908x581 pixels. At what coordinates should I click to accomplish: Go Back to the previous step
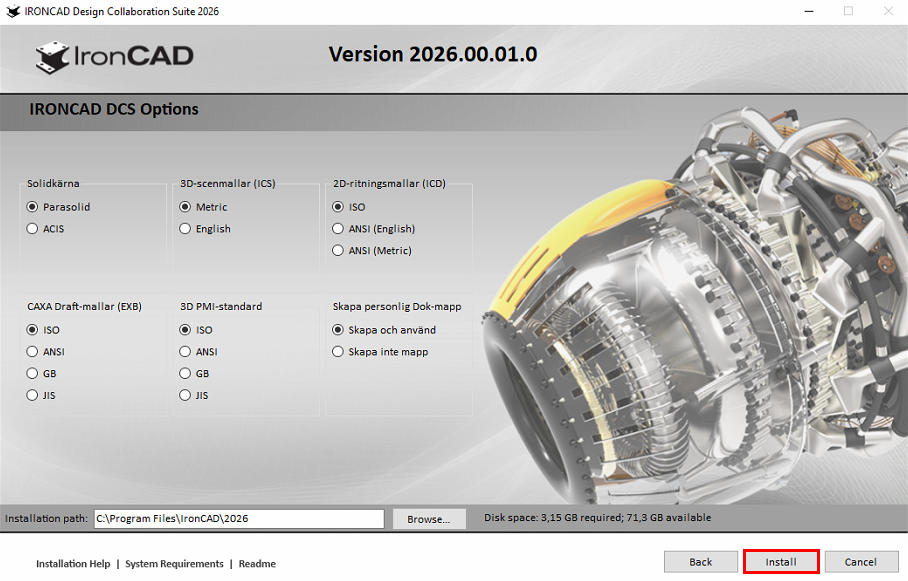tap(701, 562)
